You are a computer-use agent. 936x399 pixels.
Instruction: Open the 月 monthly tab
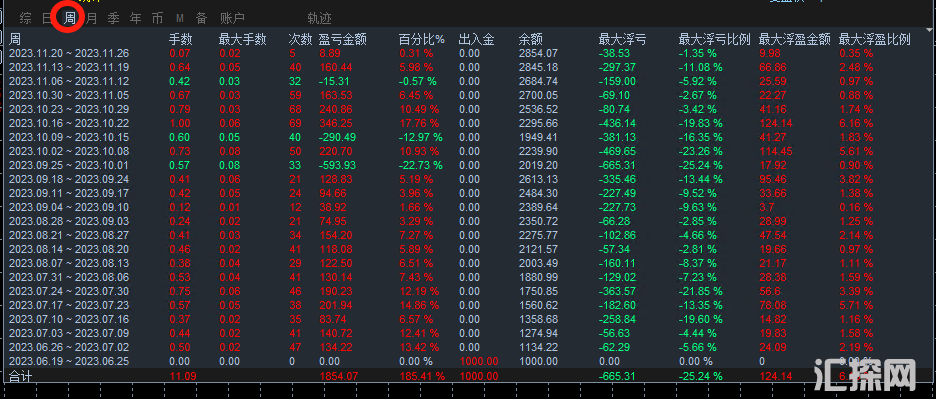pyautogui.click(x=91, y=19)
